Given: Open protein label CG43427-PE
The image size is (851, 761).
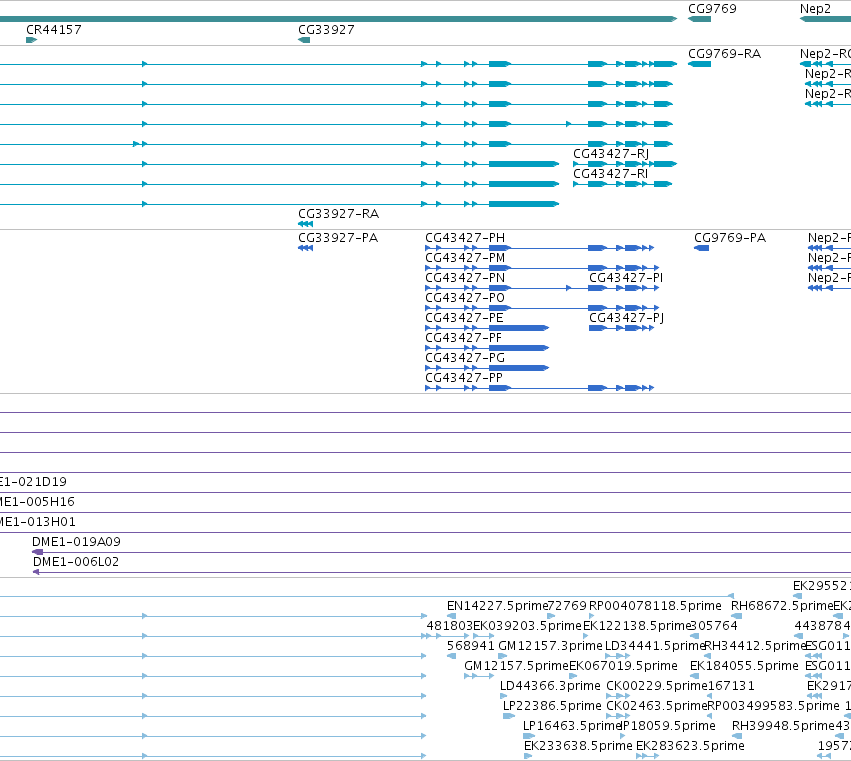Looking at the screenshot, I should 465,318.
